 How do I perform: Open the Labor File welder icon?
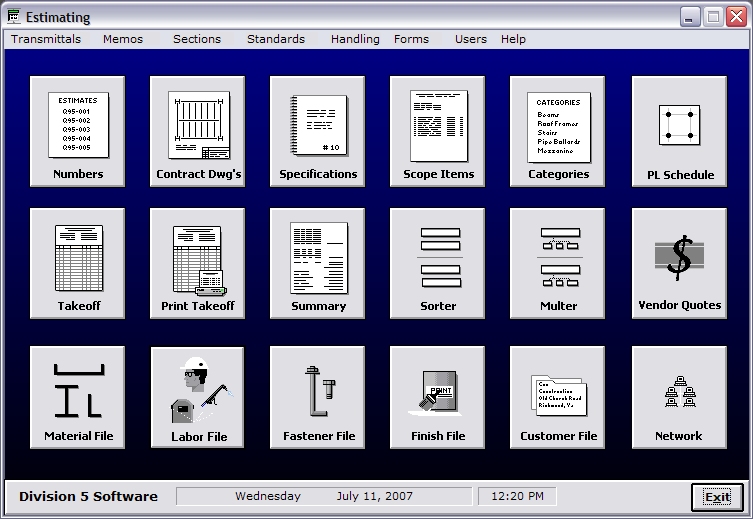pos(198,394)
